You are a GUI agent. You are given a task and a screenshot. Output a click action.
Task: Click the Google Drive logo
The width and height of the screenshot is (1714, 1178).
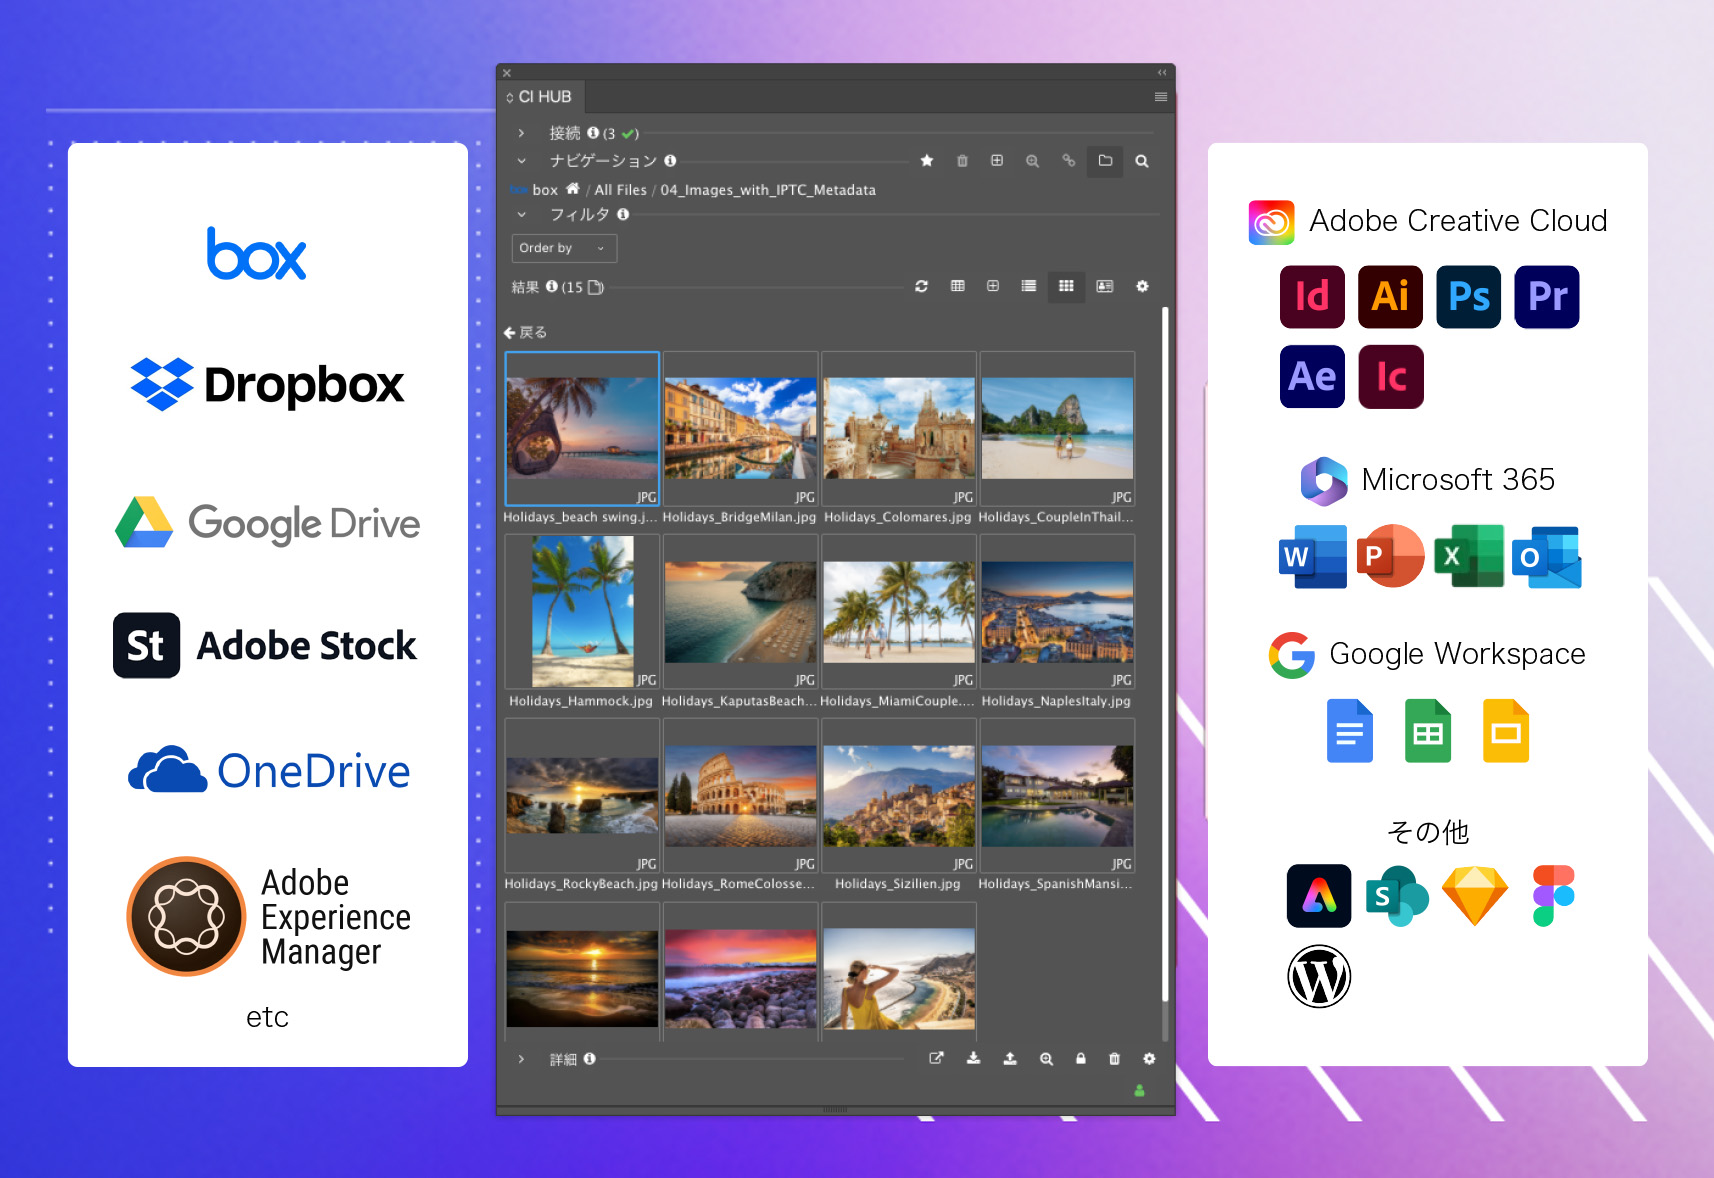pyautogui.click(x=267, y=522)
